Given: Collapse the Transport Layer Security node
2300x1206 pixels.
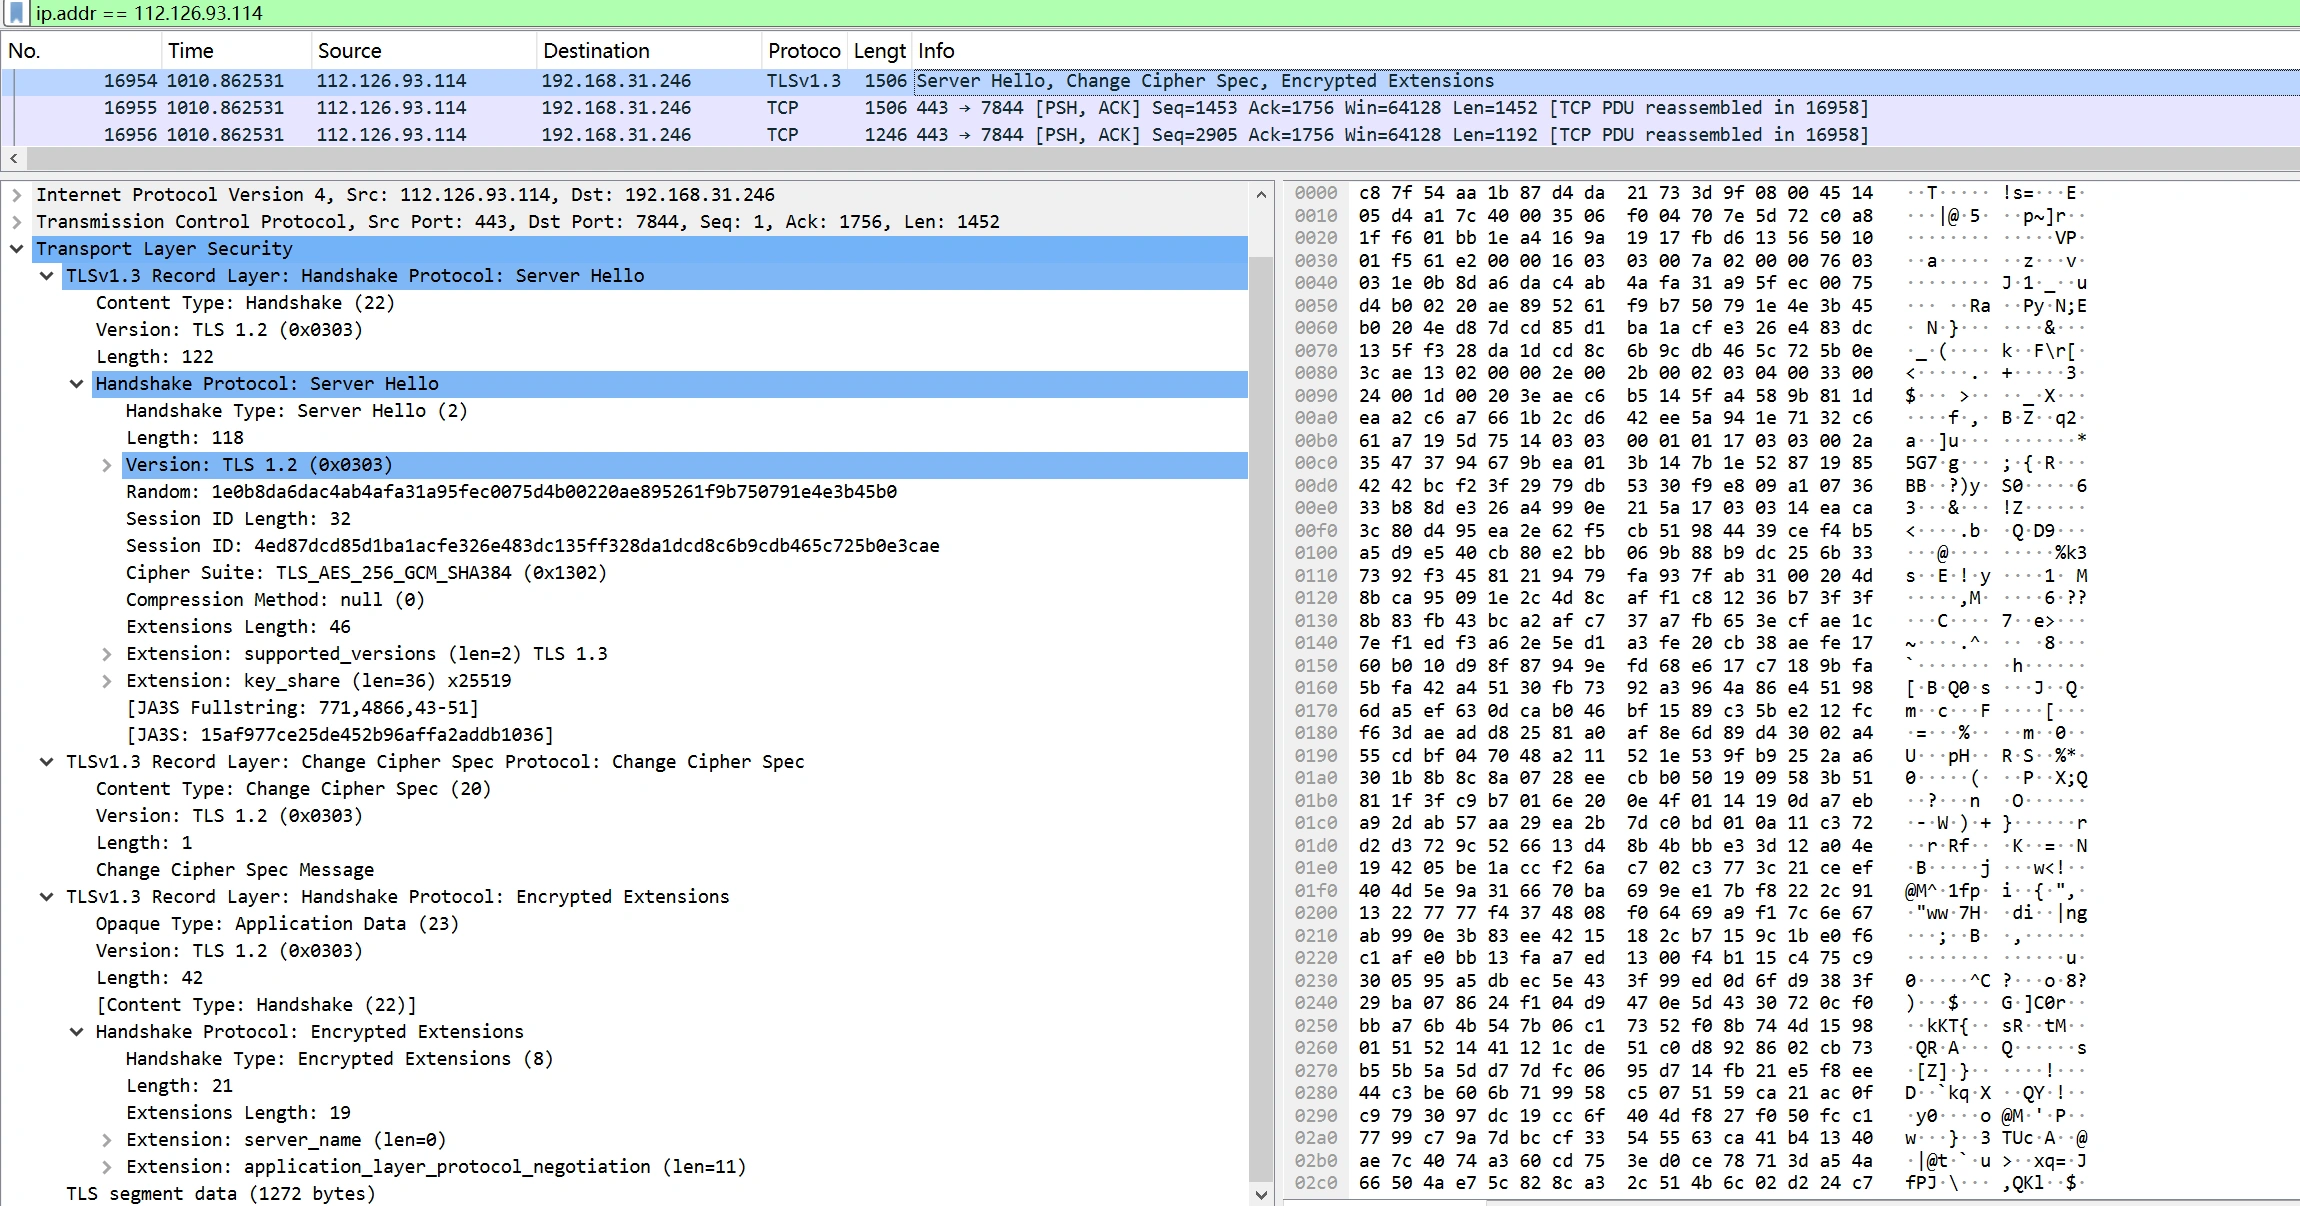Looking at the screenshot, I should pos(17,249).
